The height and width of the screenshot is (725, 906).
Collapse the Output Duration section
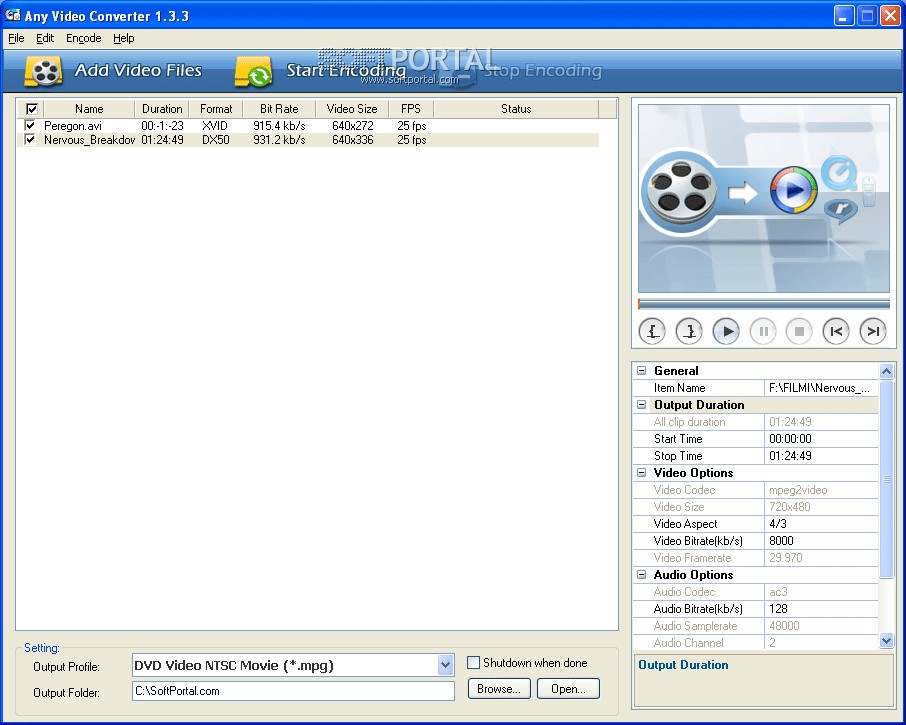click(641, 405)
